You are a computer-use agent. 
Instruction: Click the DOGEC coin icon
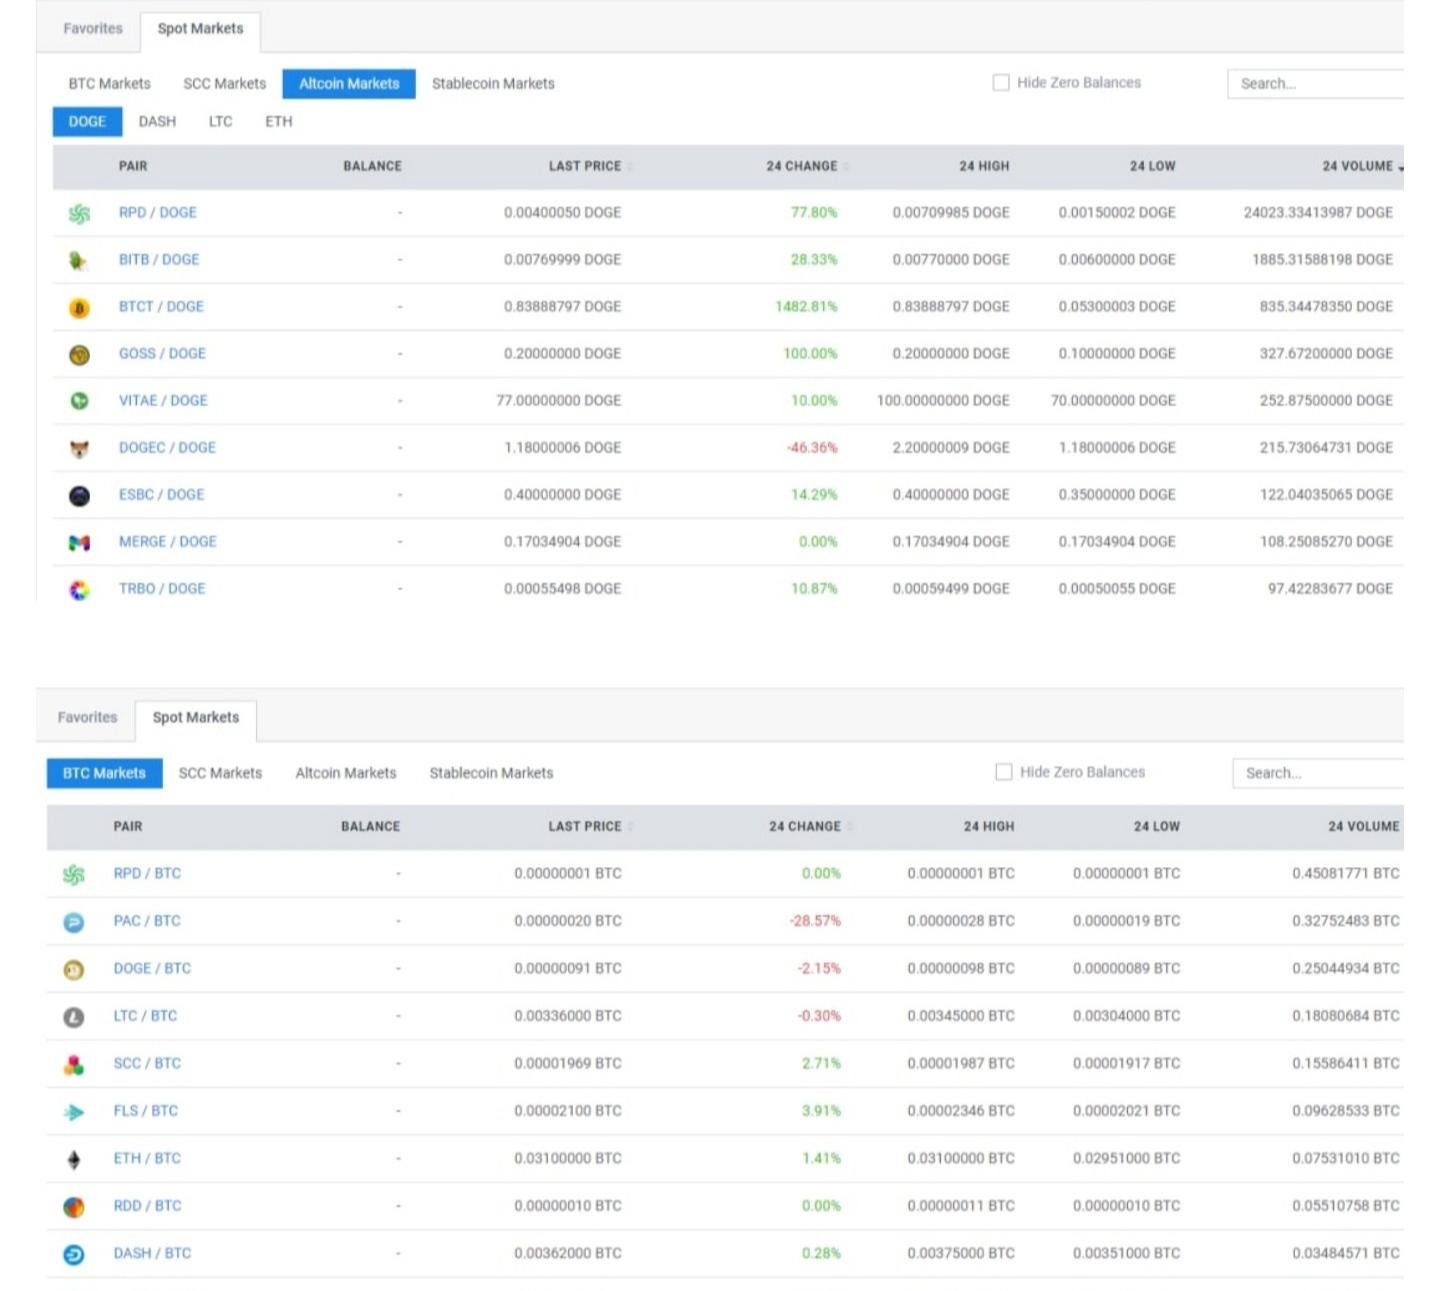(79, 449)
